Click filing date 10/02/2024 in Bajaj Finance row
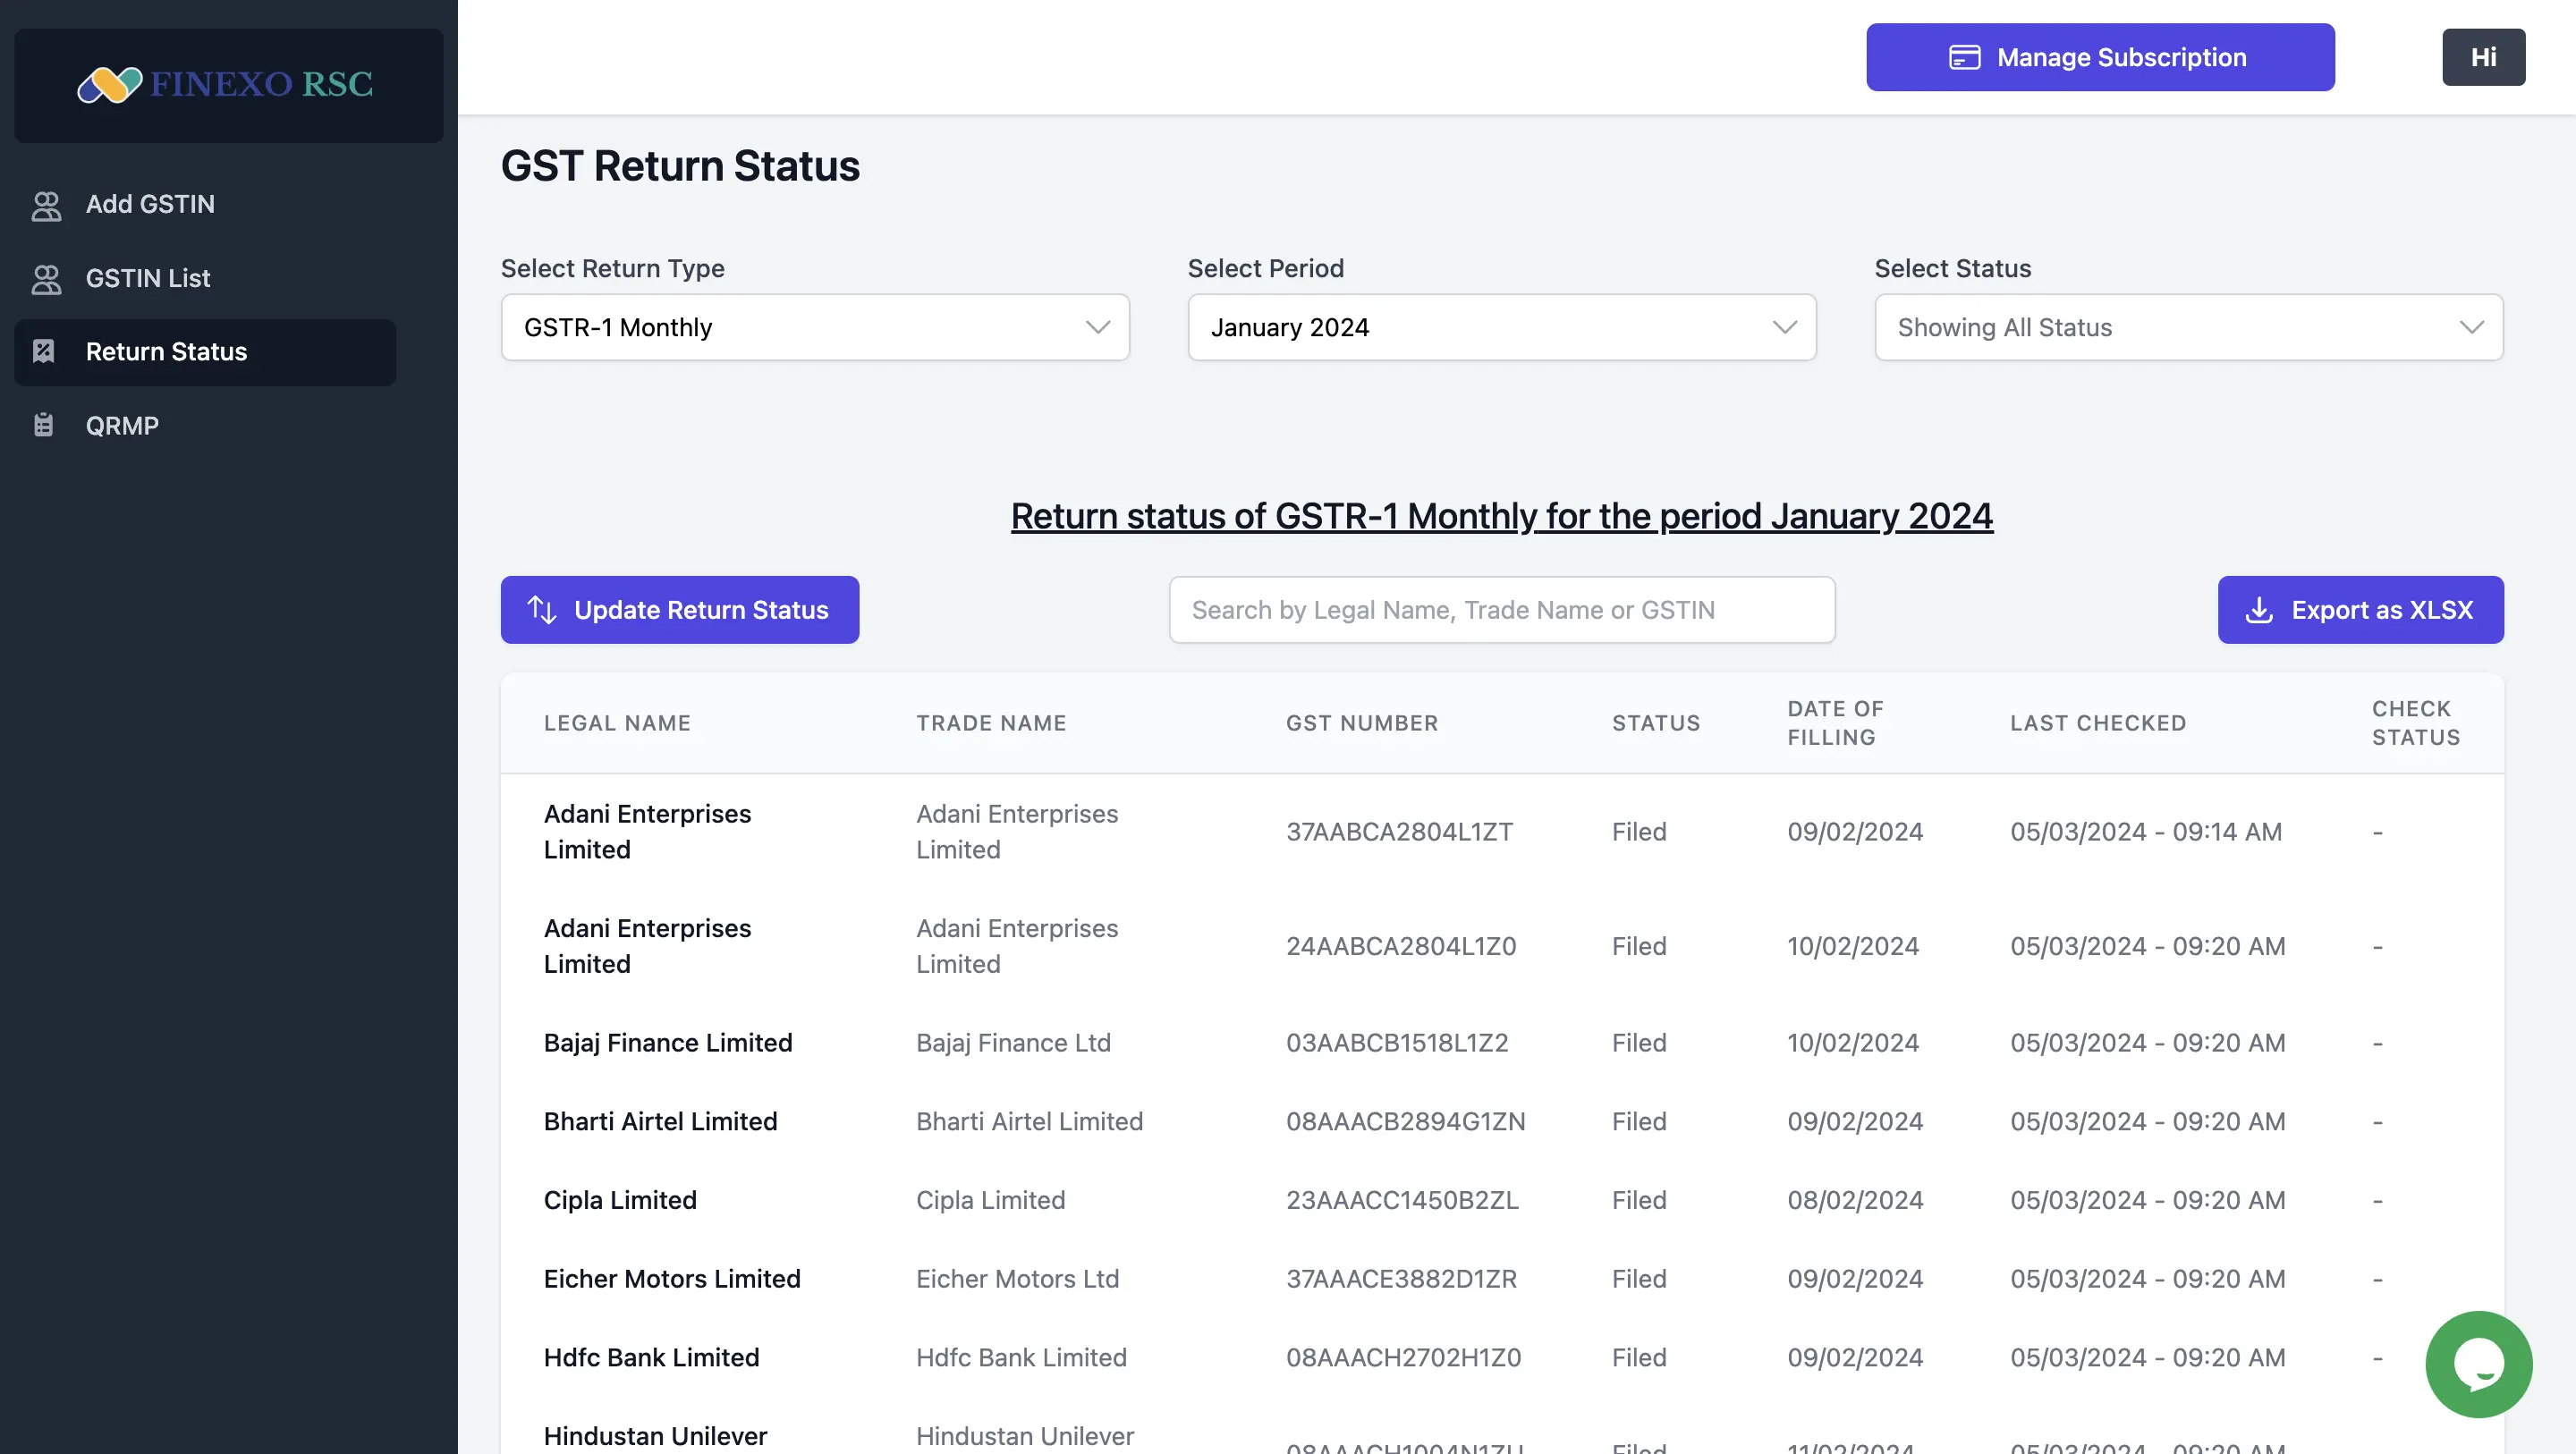Screen dimensions: 2576x1454 pos(1853,1043)
